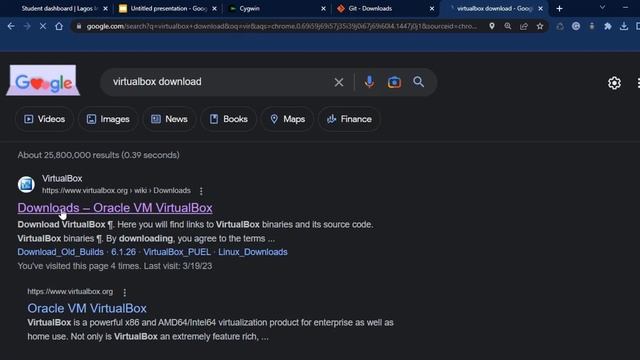Open the extensions puzzle icon

[x=608, y=26]
